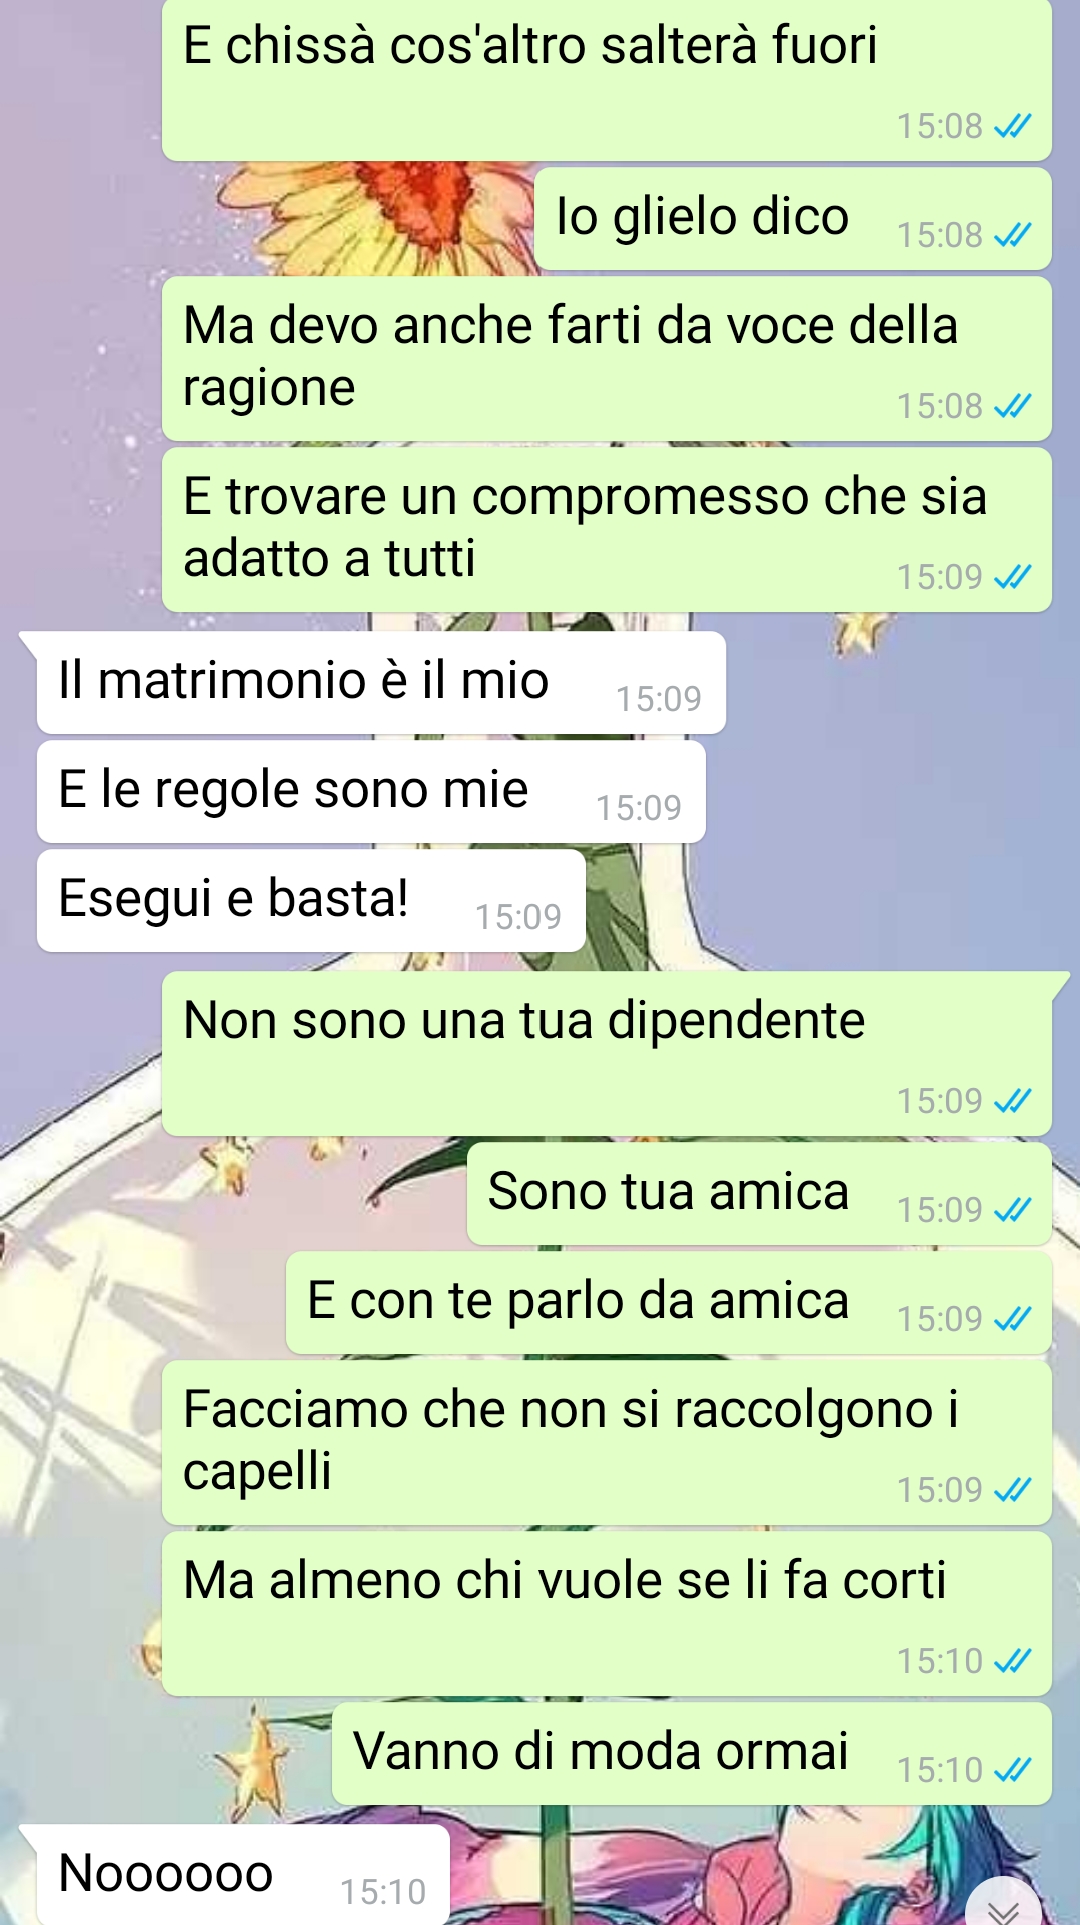This screenshot has height=1925, width=1080.
Task: Tap check marks on 'E con te parlo da amica'
Action: tap(1013, 1319)
